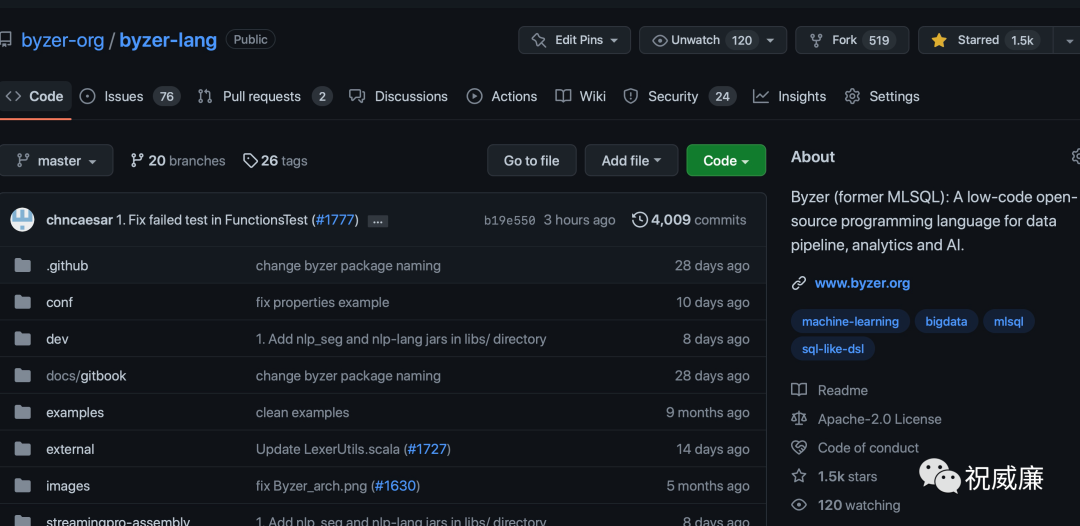Screen dimensions: 1080x526
Task: Toggle the Starred button
Action: [980, 40]
